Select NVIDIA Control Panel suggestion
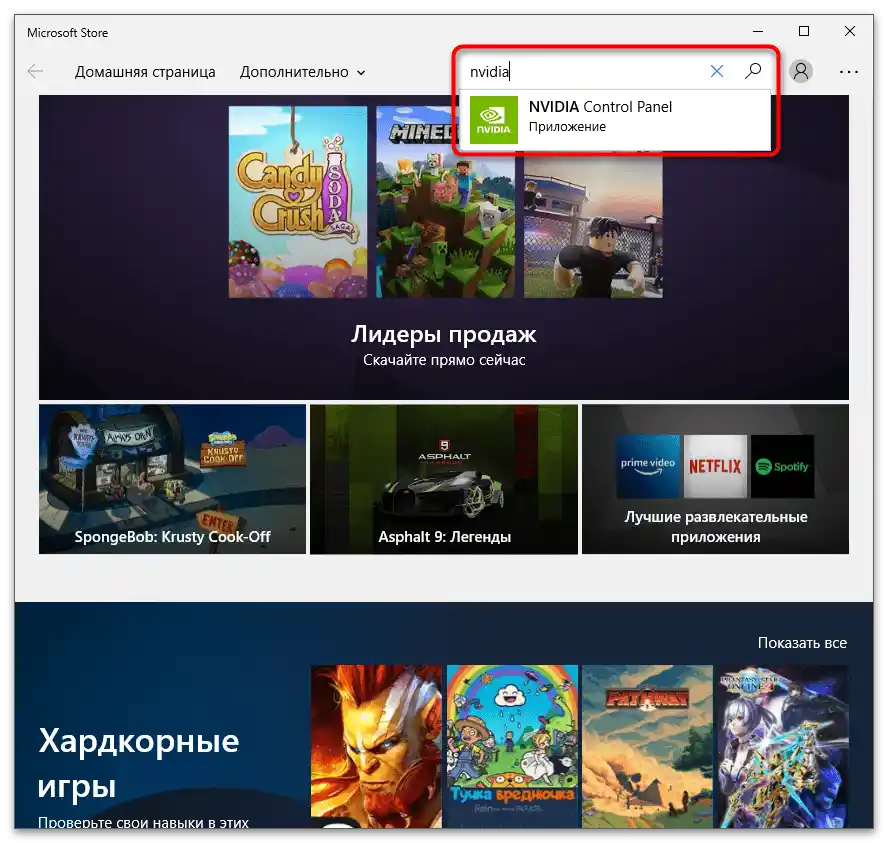This screenshot has width=888, height=843. tap(616, 119)
